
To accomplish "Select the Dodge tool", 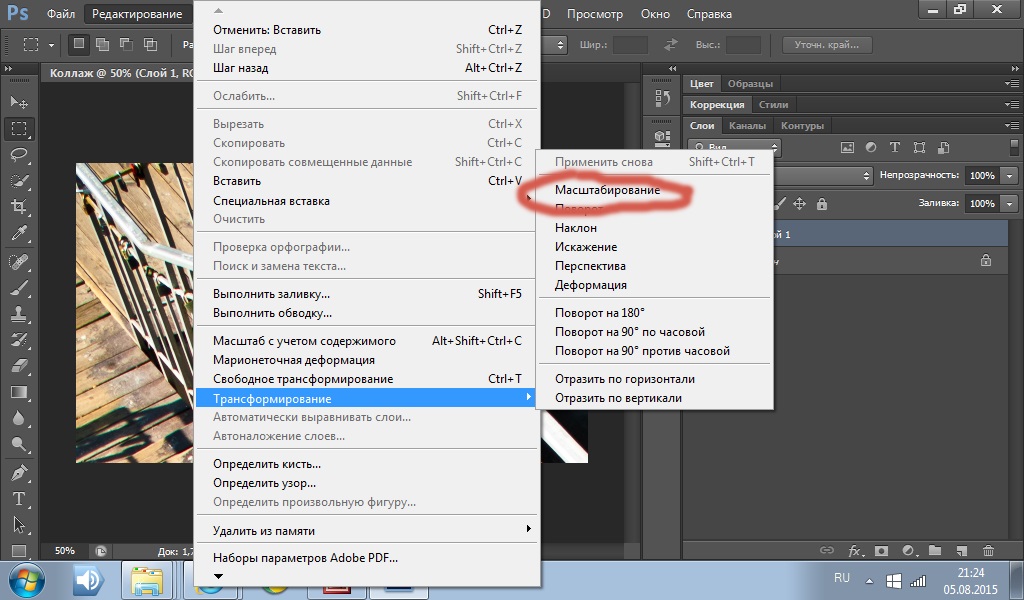I will coord(19,444).
